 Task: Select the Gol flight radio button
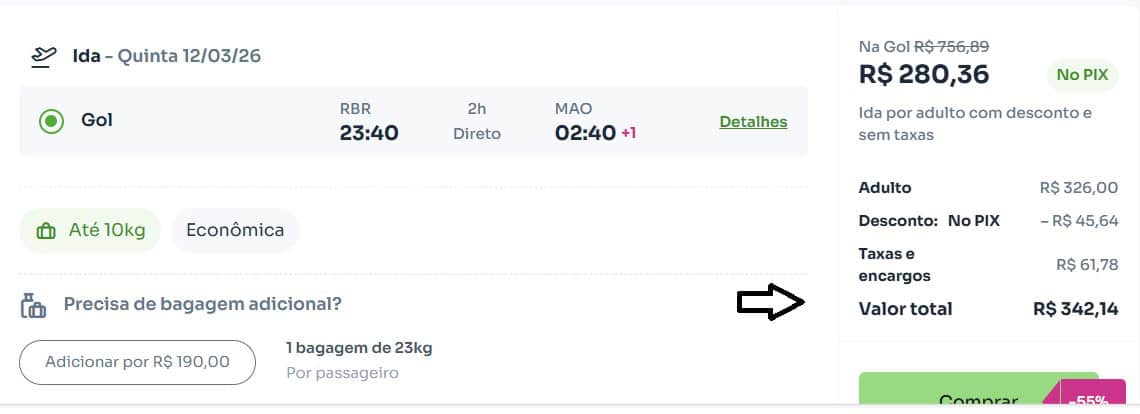(x=51, y=121)
